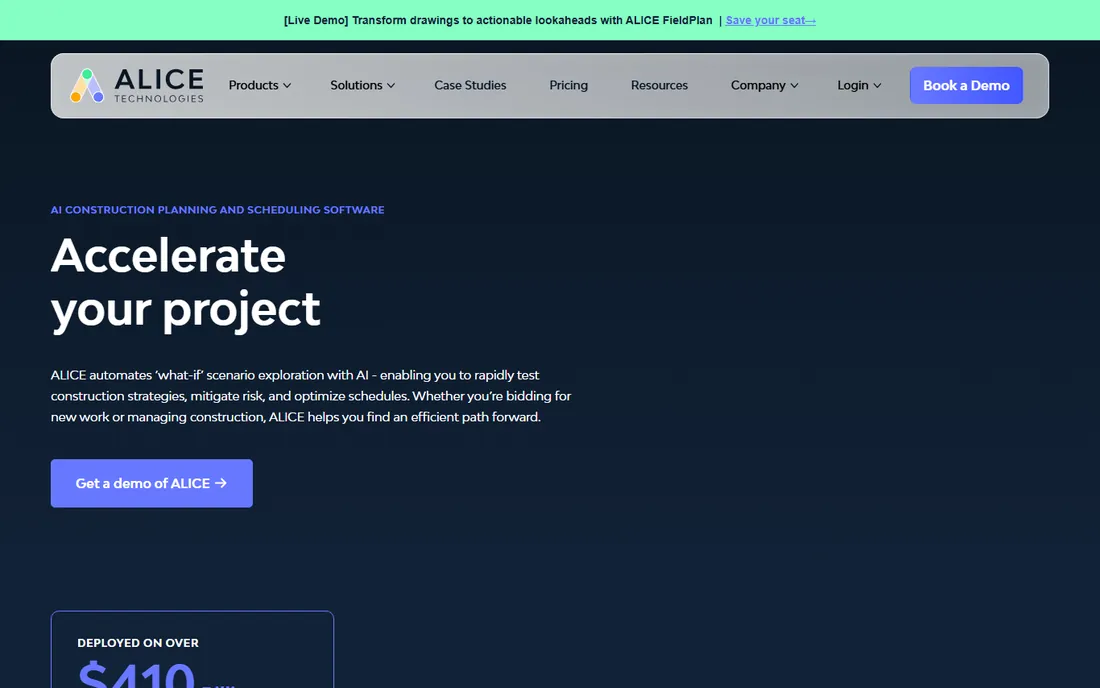
Task: Navigate to Resources
Action: click(659, 86)
